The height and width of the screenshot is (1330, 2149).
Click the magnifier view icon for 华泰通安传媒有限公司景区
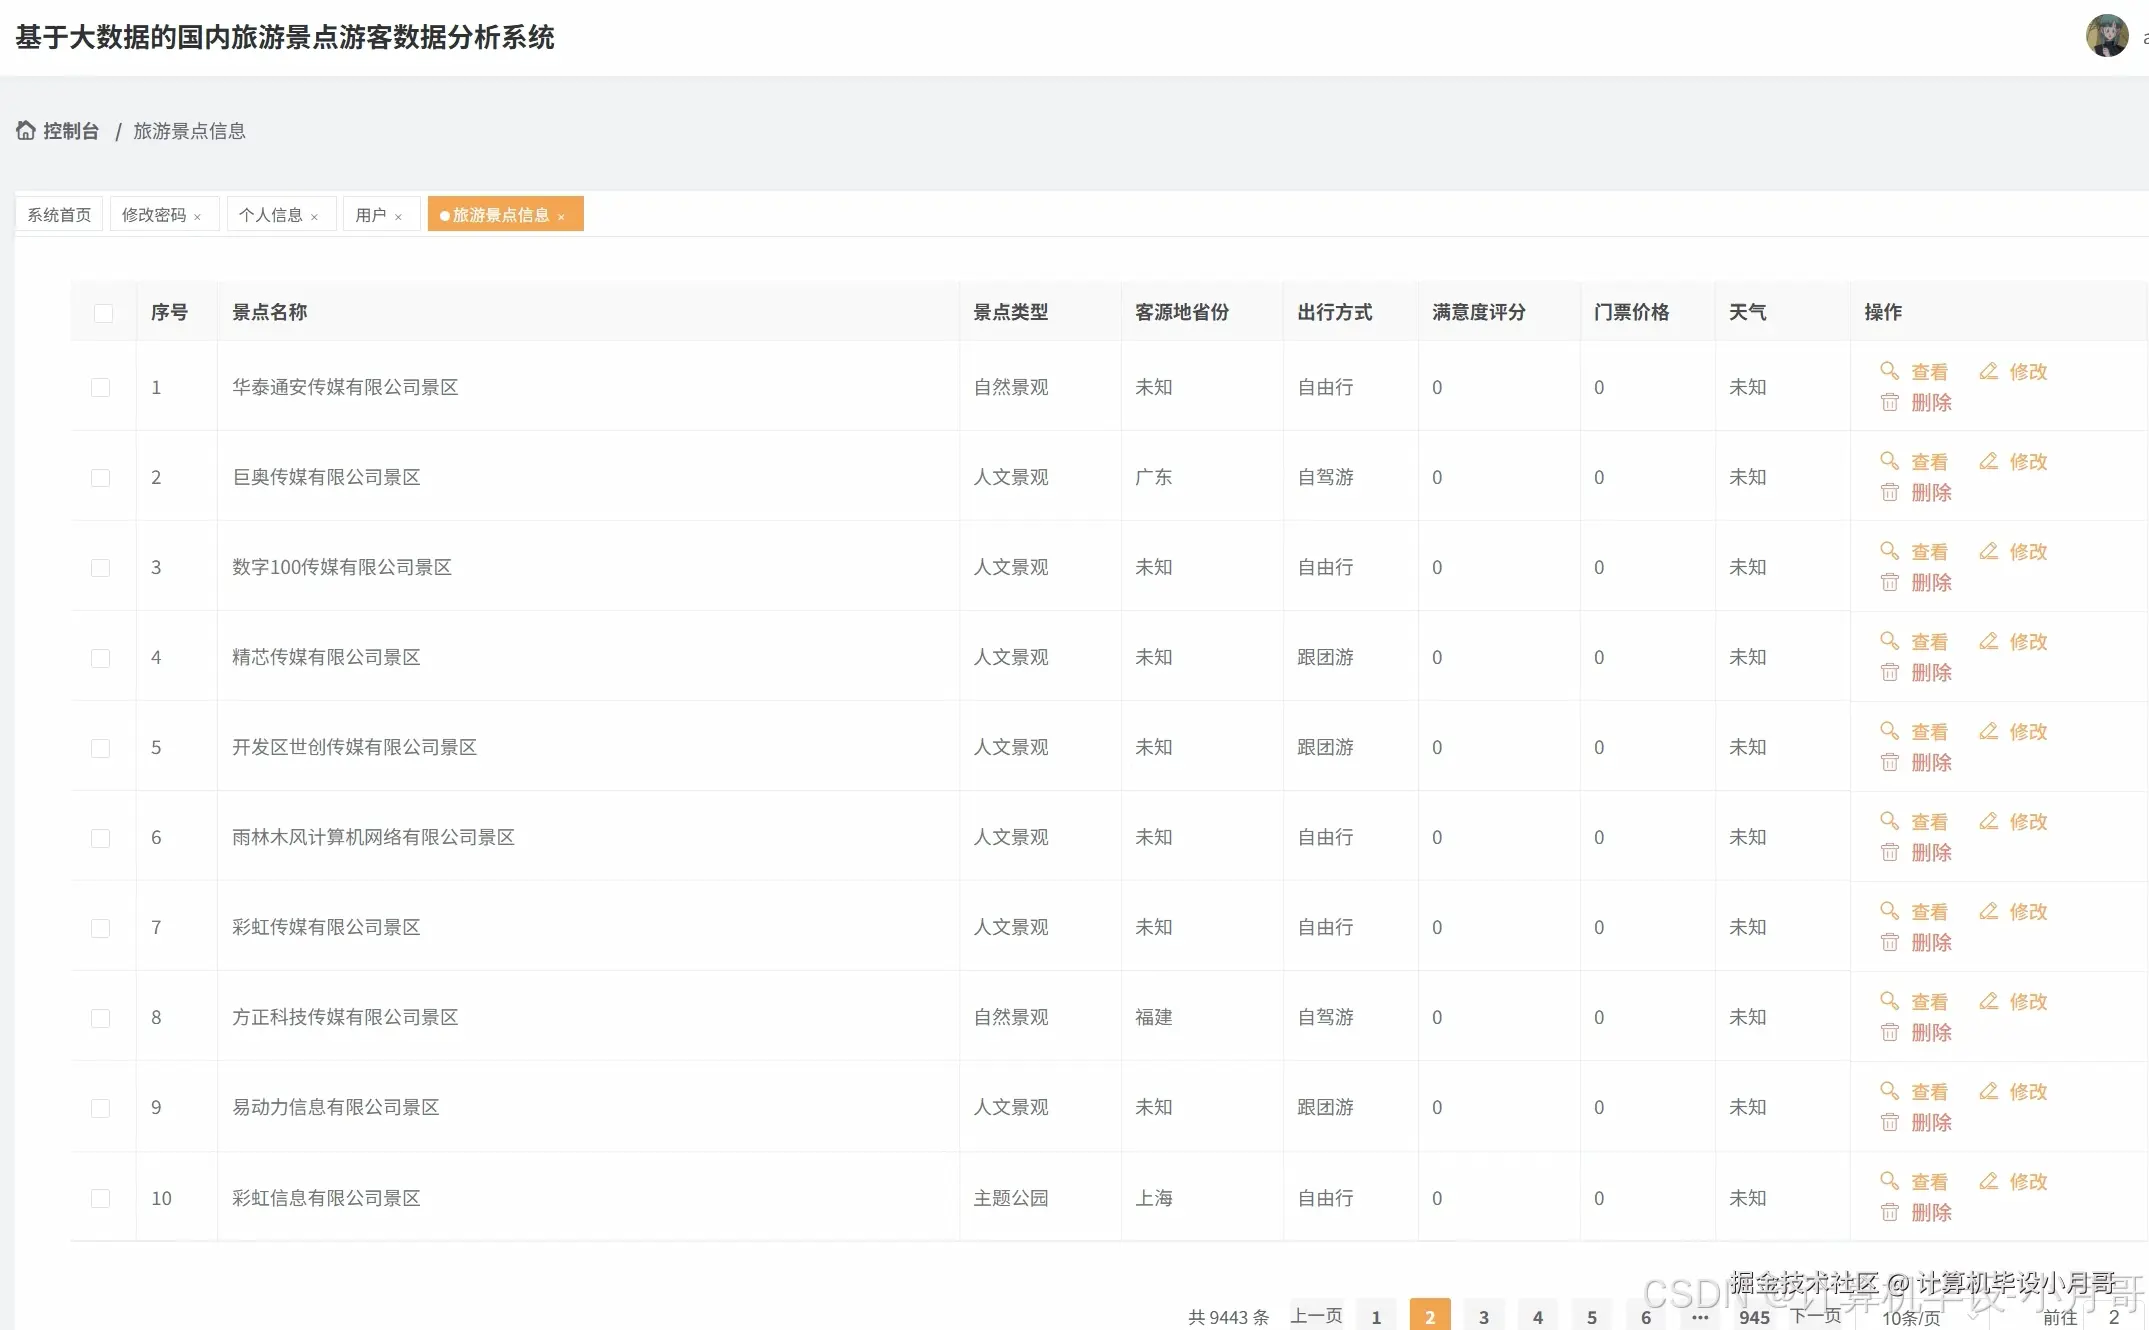tap(1890, 371)
